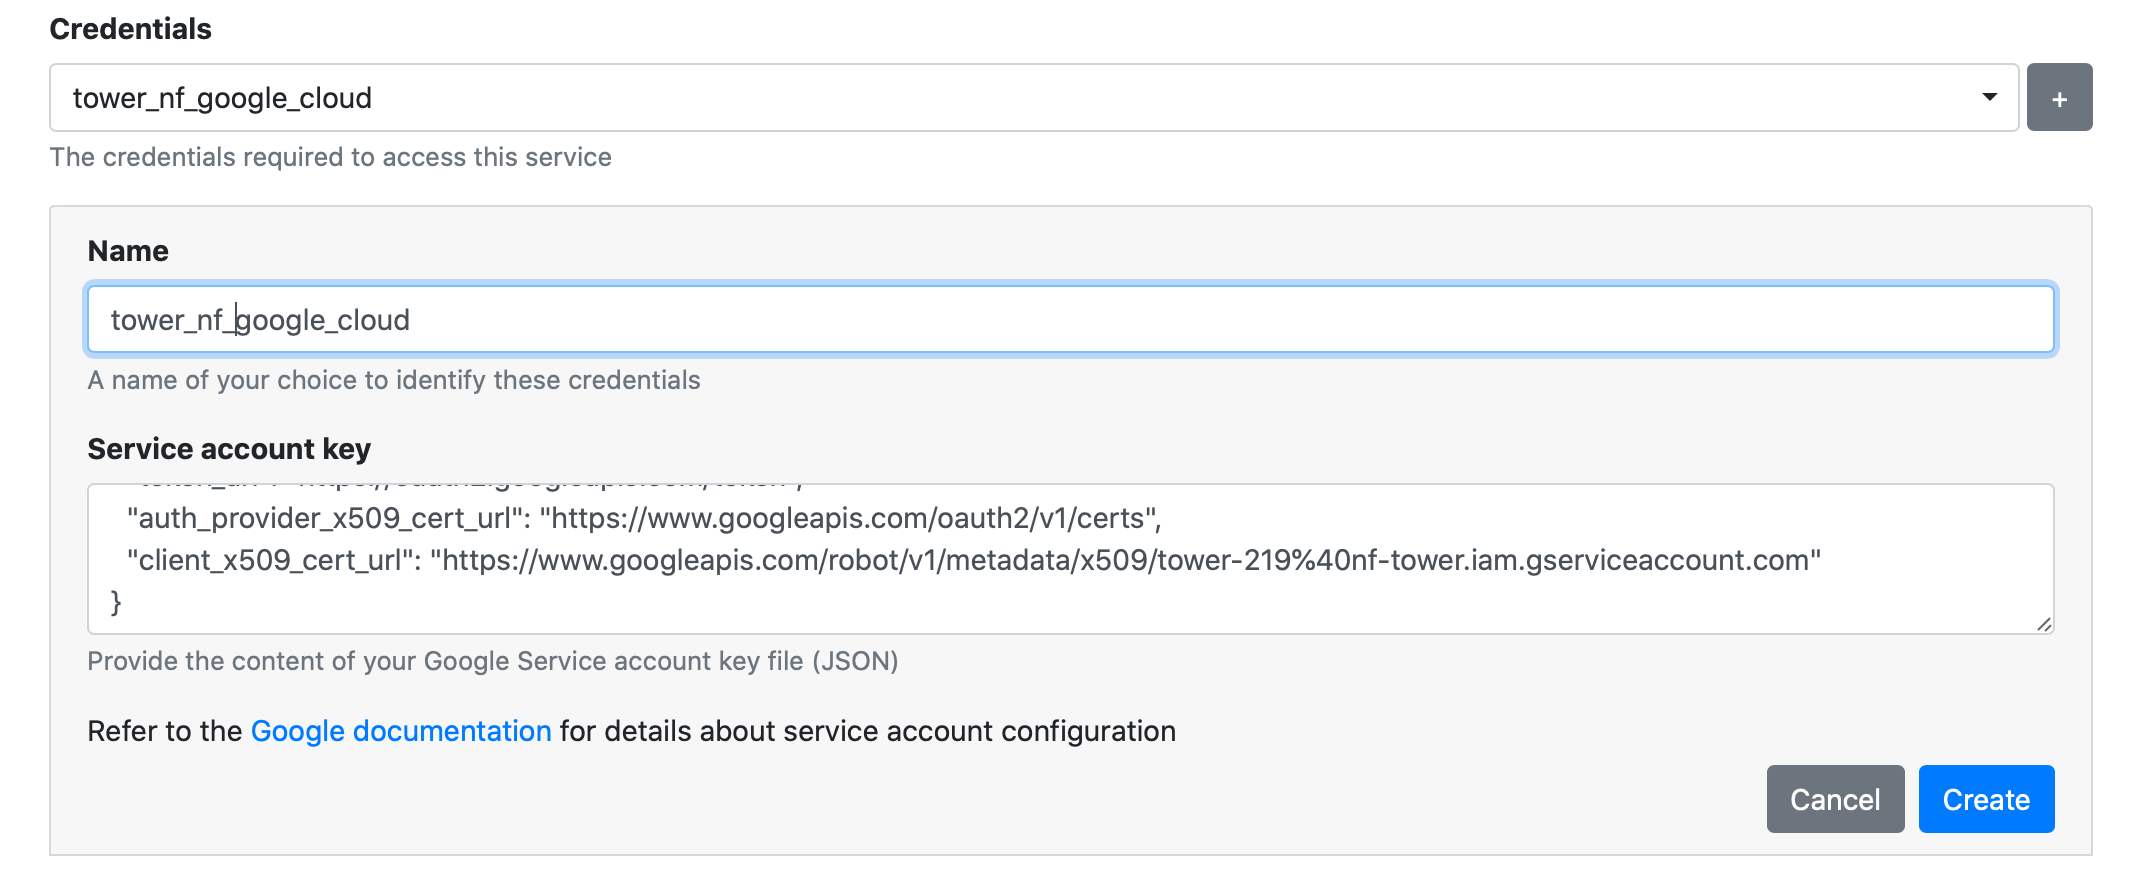Click the 'name of your choice' hint text

click(x=394, y=380)
